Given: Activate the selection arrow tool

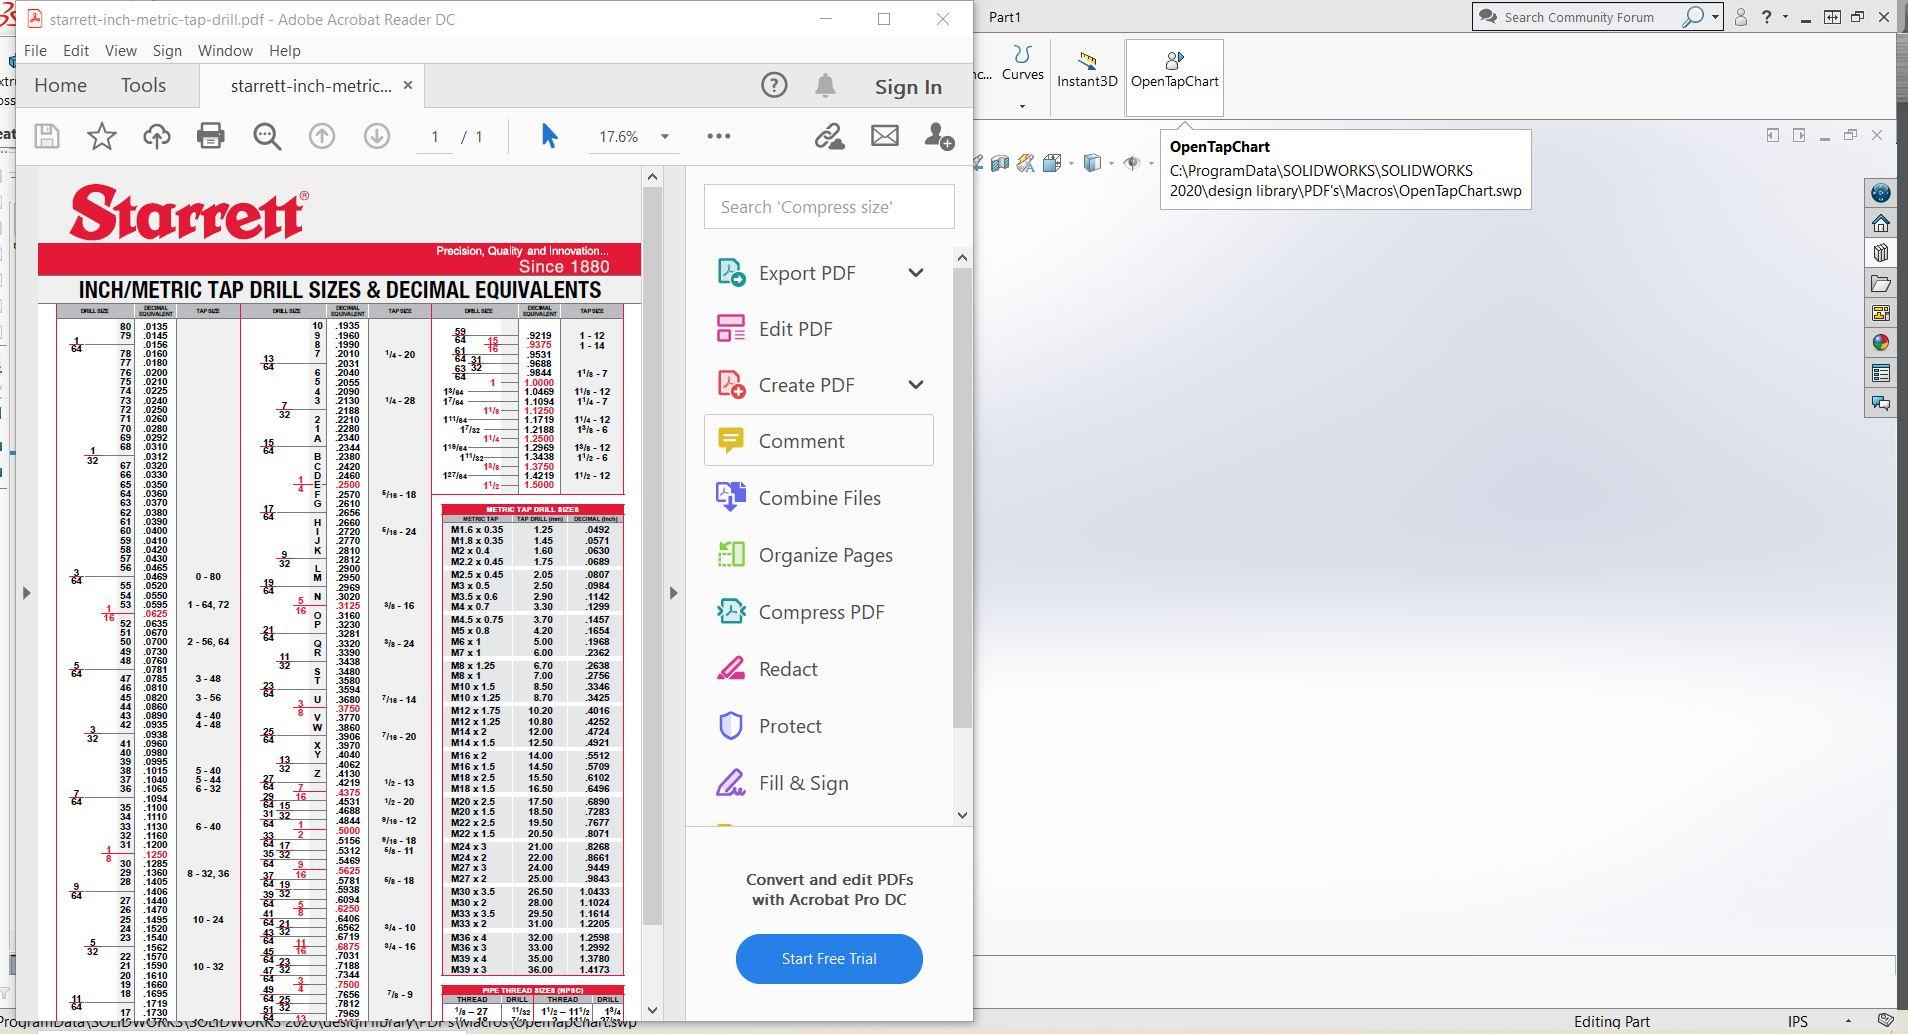Looking at the screenshot, I should (x=549, y=136).
